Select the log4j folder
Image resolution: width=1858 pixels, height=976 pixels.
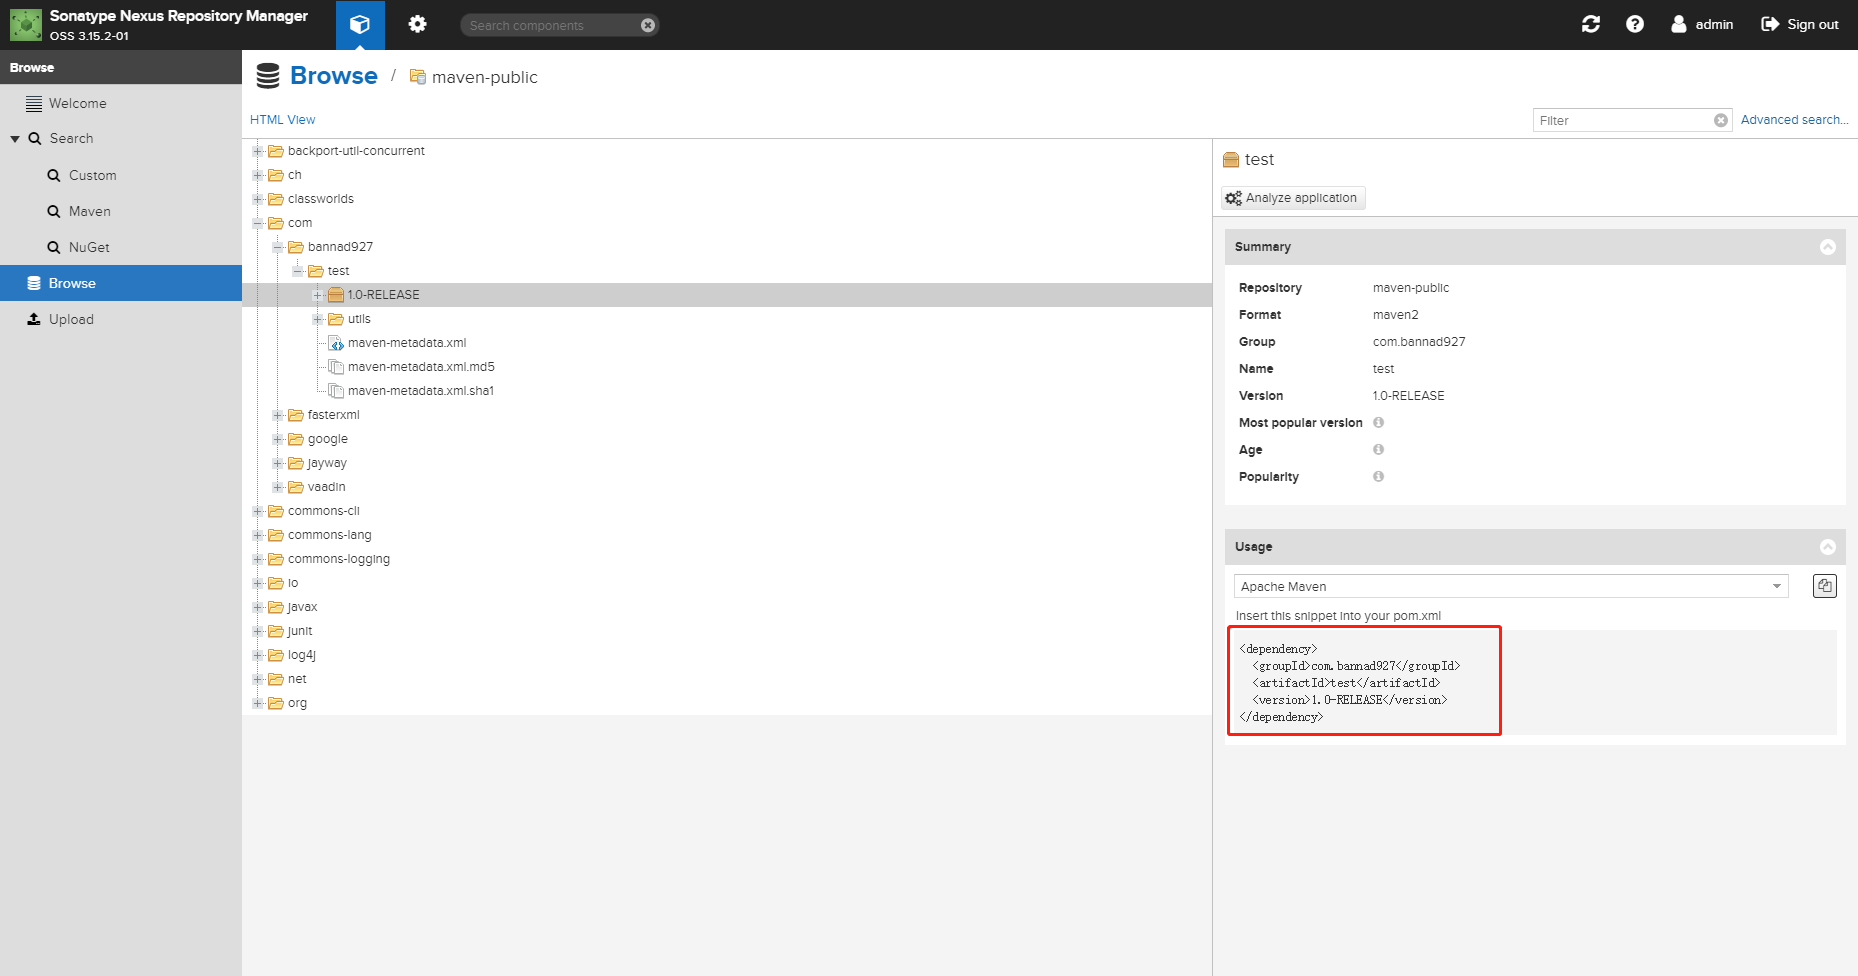[x=301, y=655]
